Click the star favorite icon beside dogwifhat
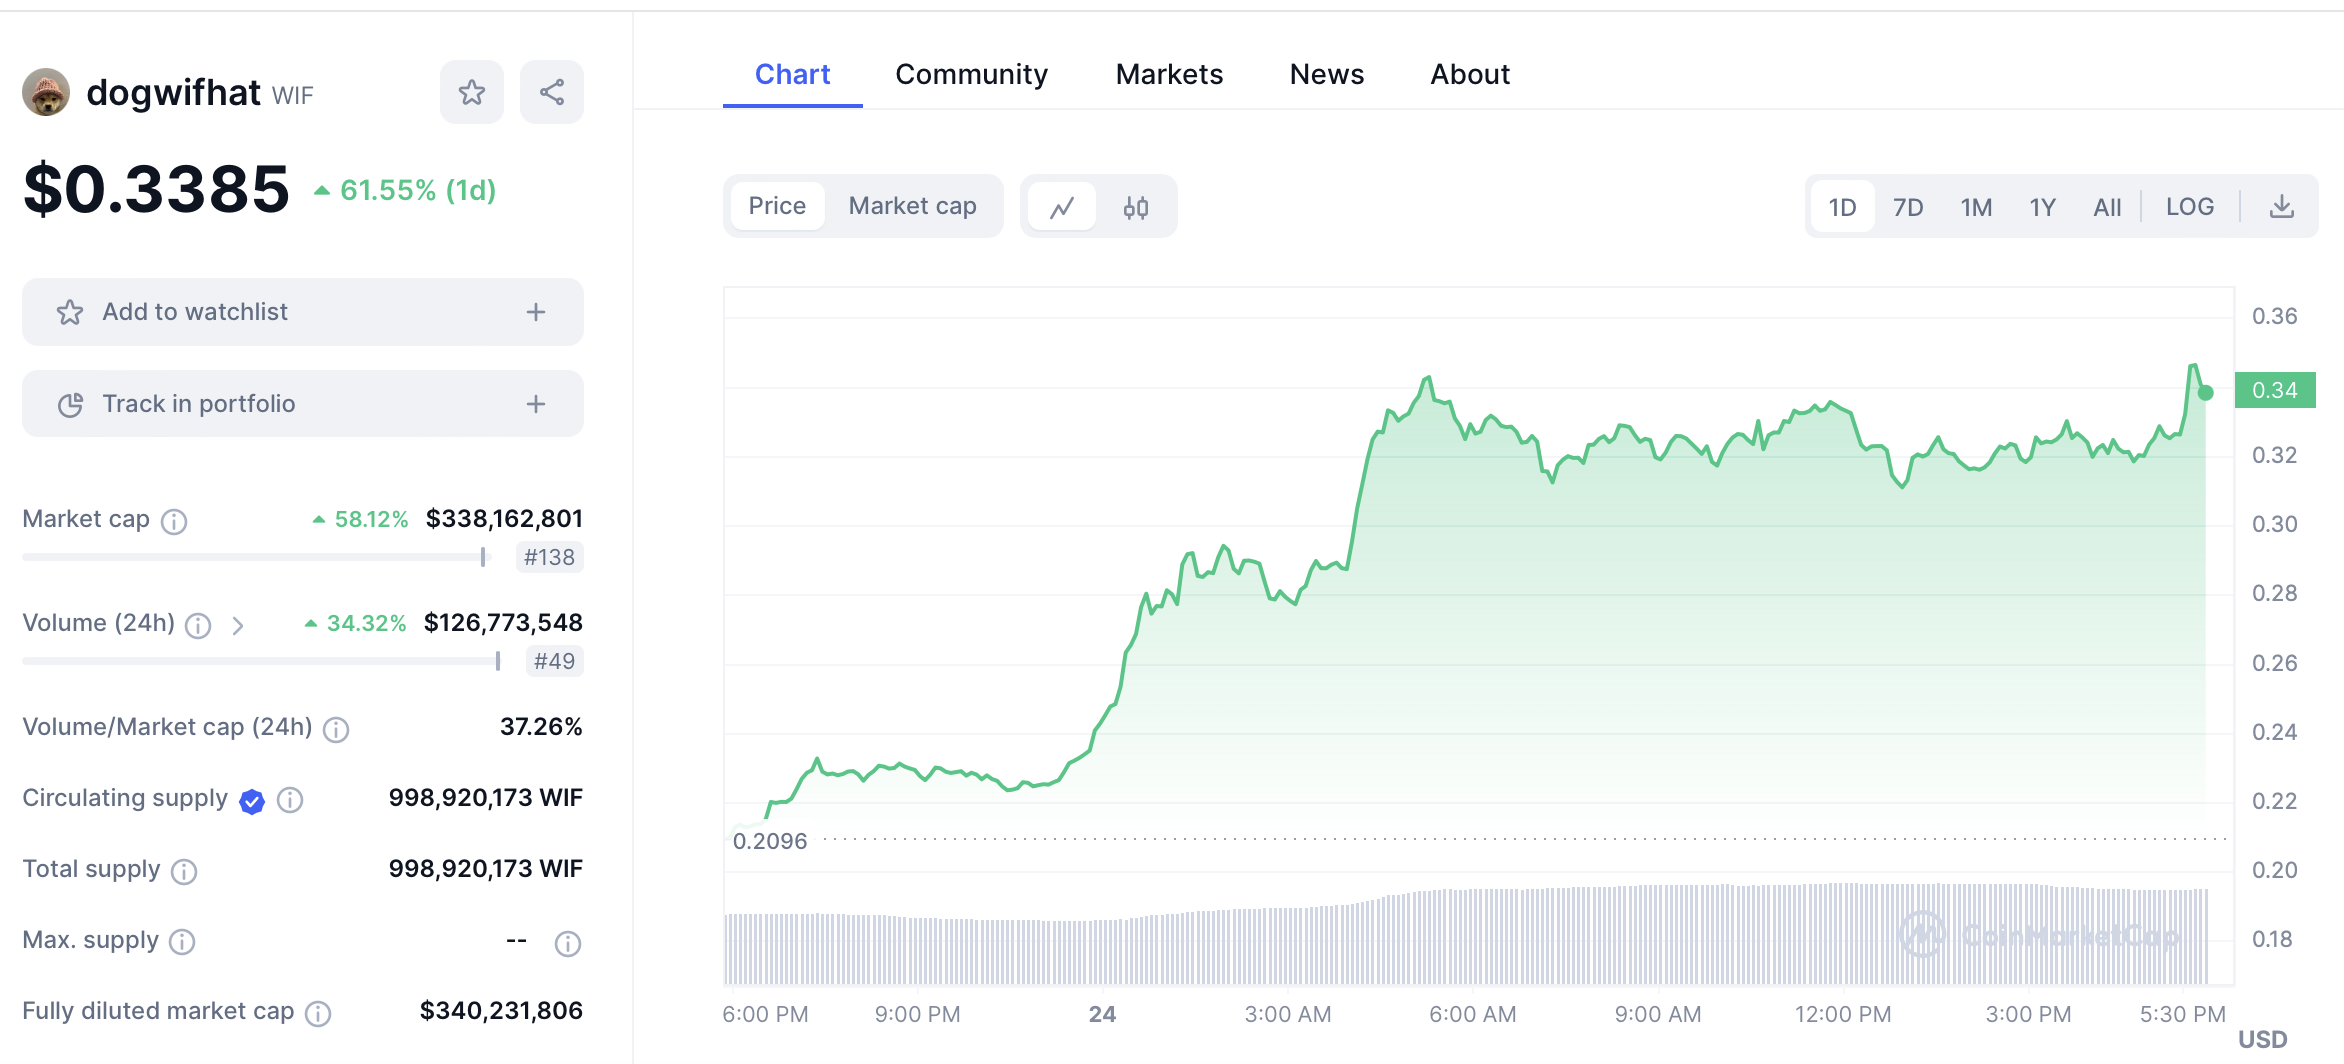Screen dimensions: 2344x1064 pos(471,92)
